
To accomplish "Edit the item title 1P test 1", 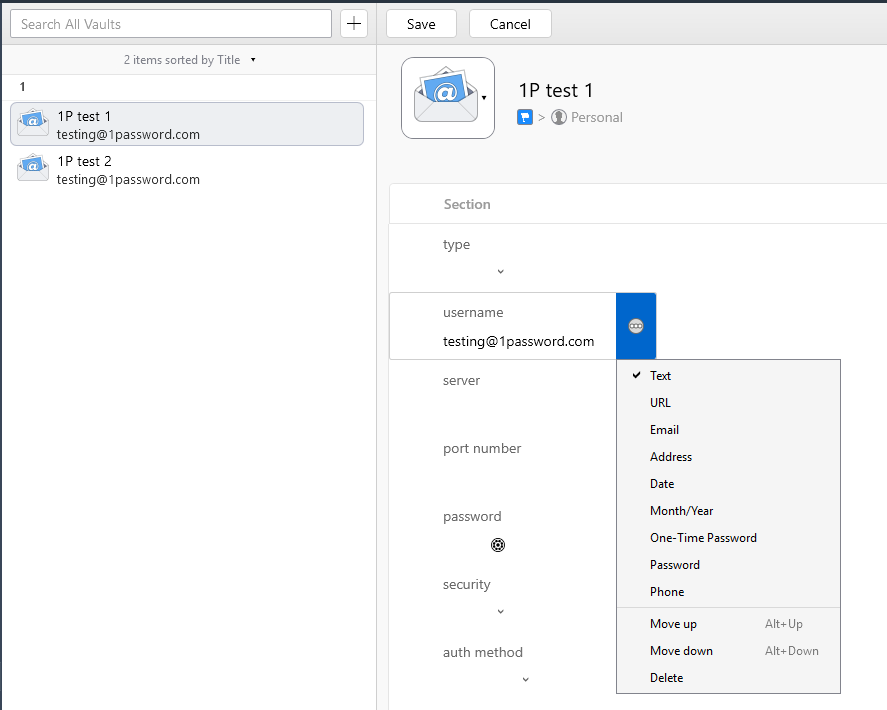I will [x=556, y=91].
